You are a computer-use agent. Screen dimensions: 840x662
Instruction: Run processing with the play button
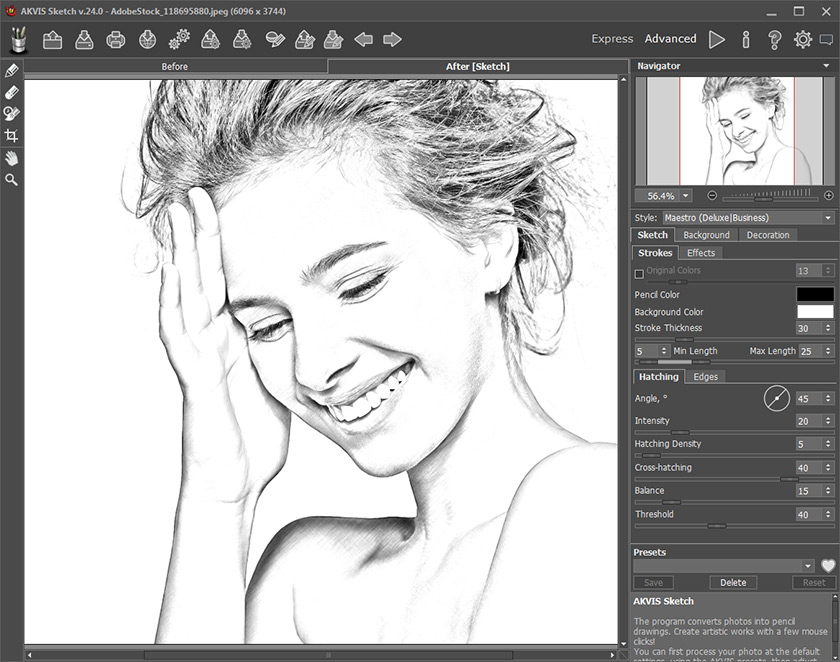click(x=717, y=39)
